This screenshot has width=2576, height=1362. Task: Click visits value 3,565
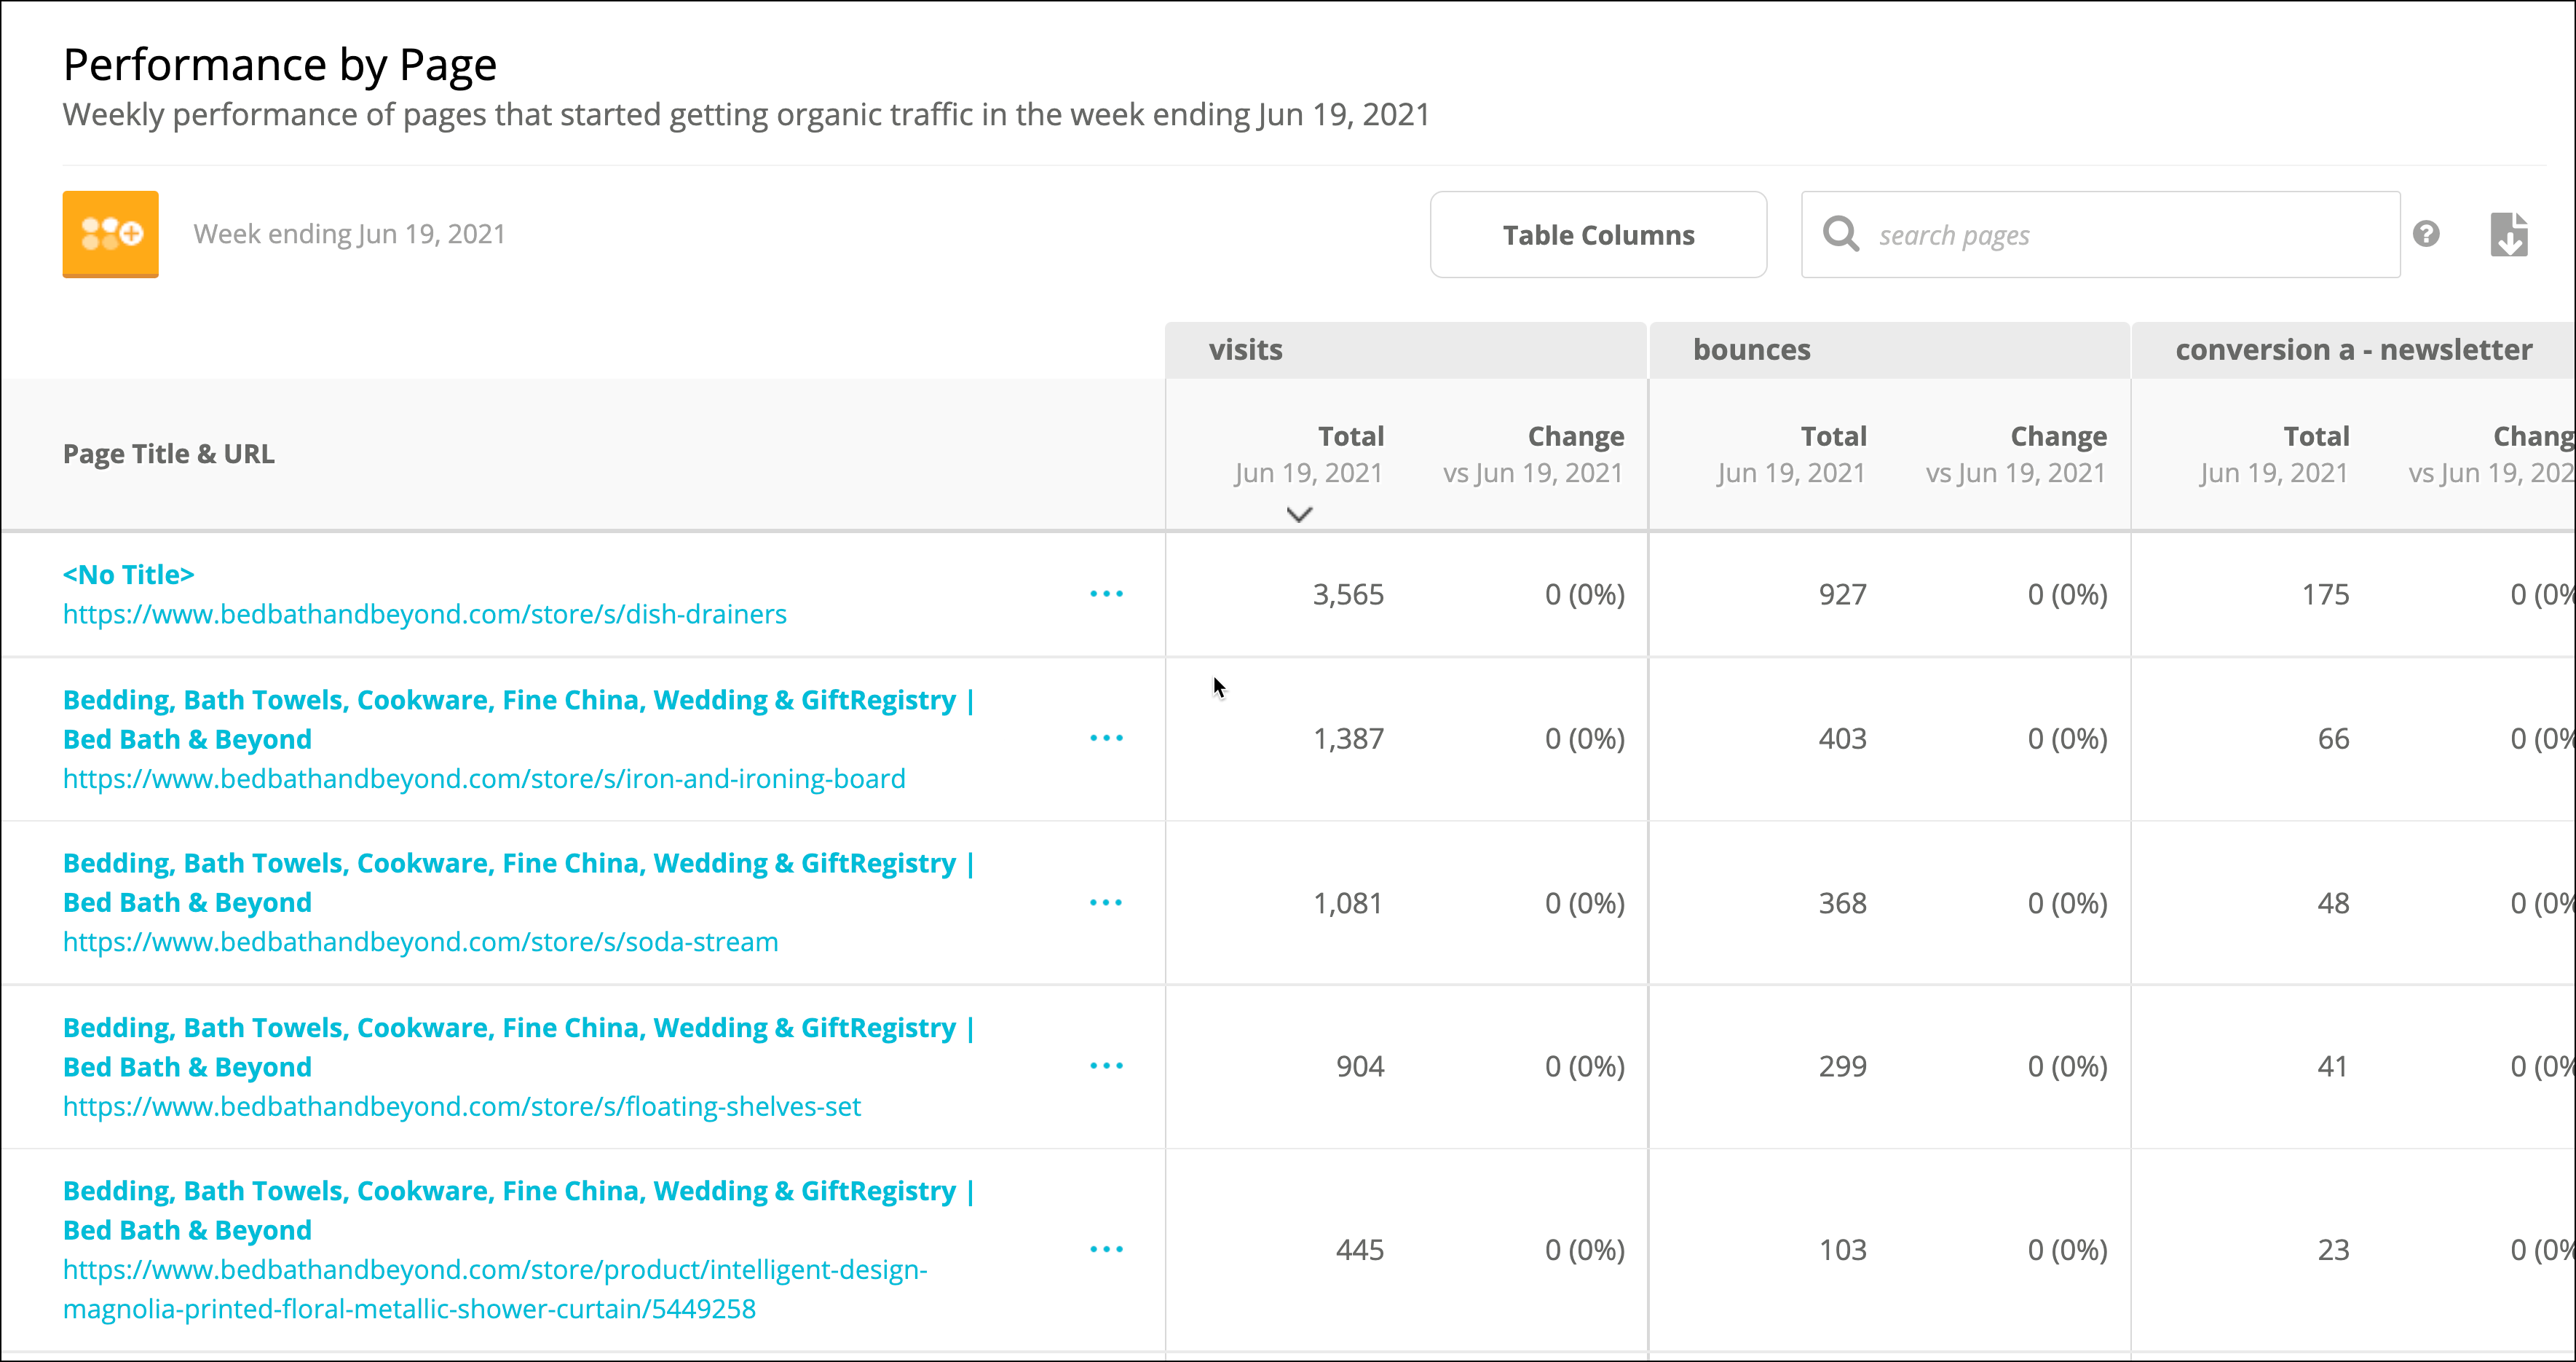(x=1348, y=594)
